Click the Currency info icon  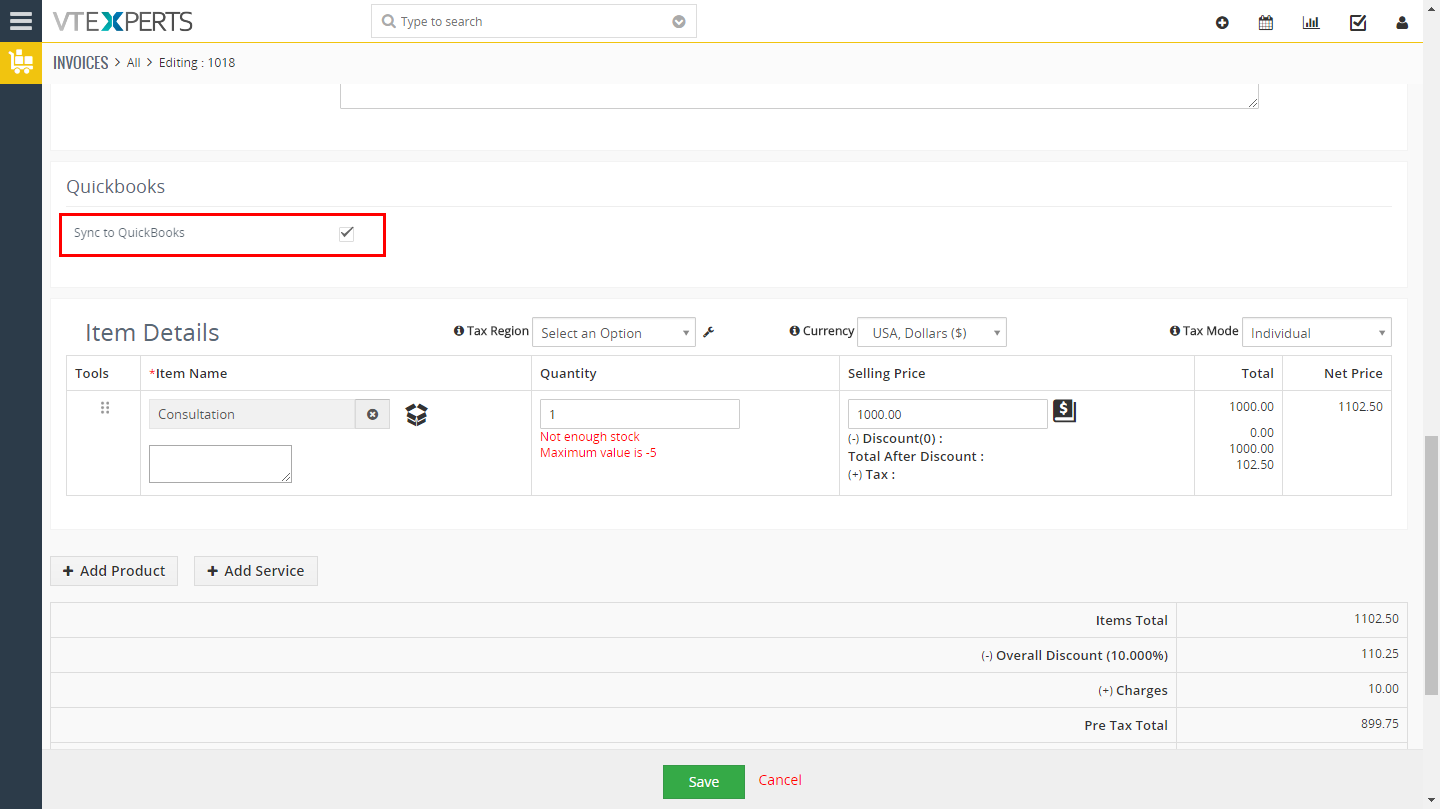[794, 331]
